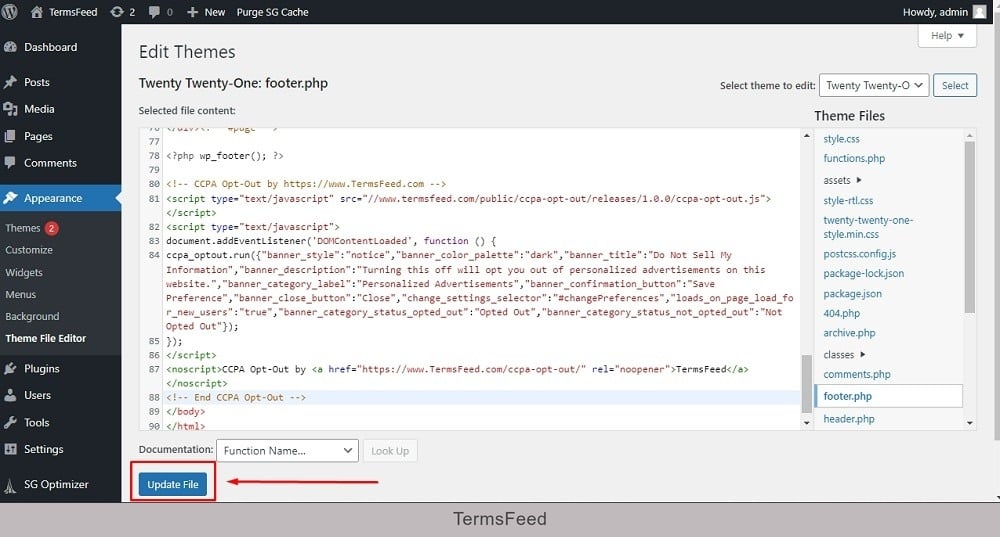This screenshot has height=537, width=1000.
Task: Open comments.php theme file
Action: coord(857,374)
